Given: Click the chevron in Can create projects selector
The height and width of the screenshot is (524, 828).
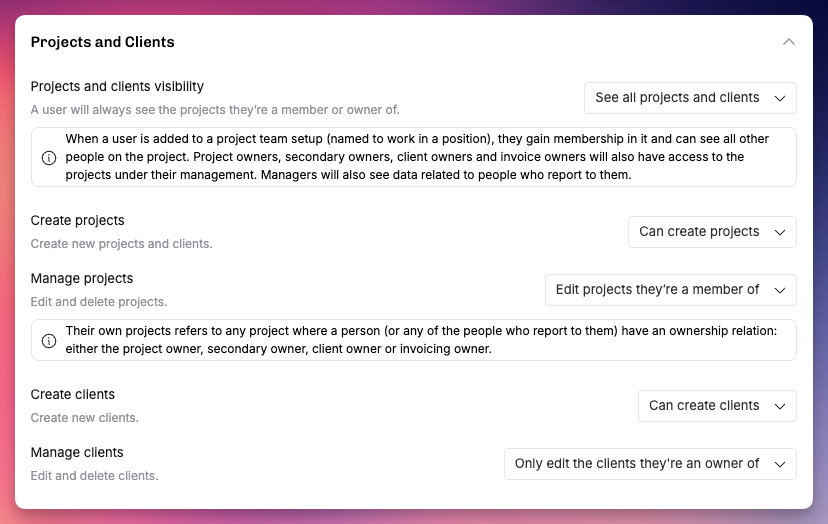Looking at the screenshot, I should point(779,232).
